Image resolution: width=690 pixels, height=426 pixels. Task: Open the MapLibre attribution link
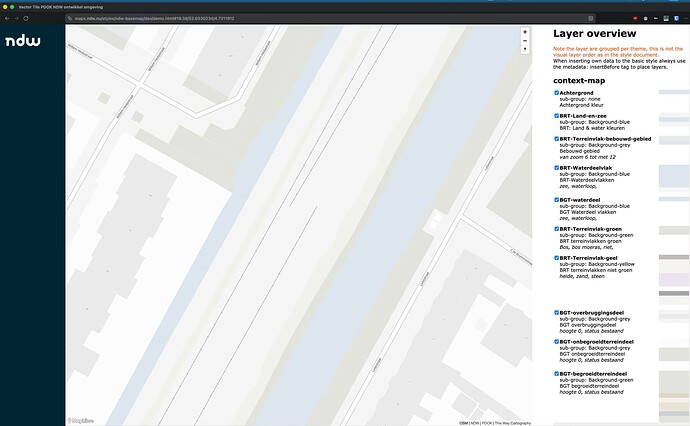pyautogui.click(x=81, y=421)
